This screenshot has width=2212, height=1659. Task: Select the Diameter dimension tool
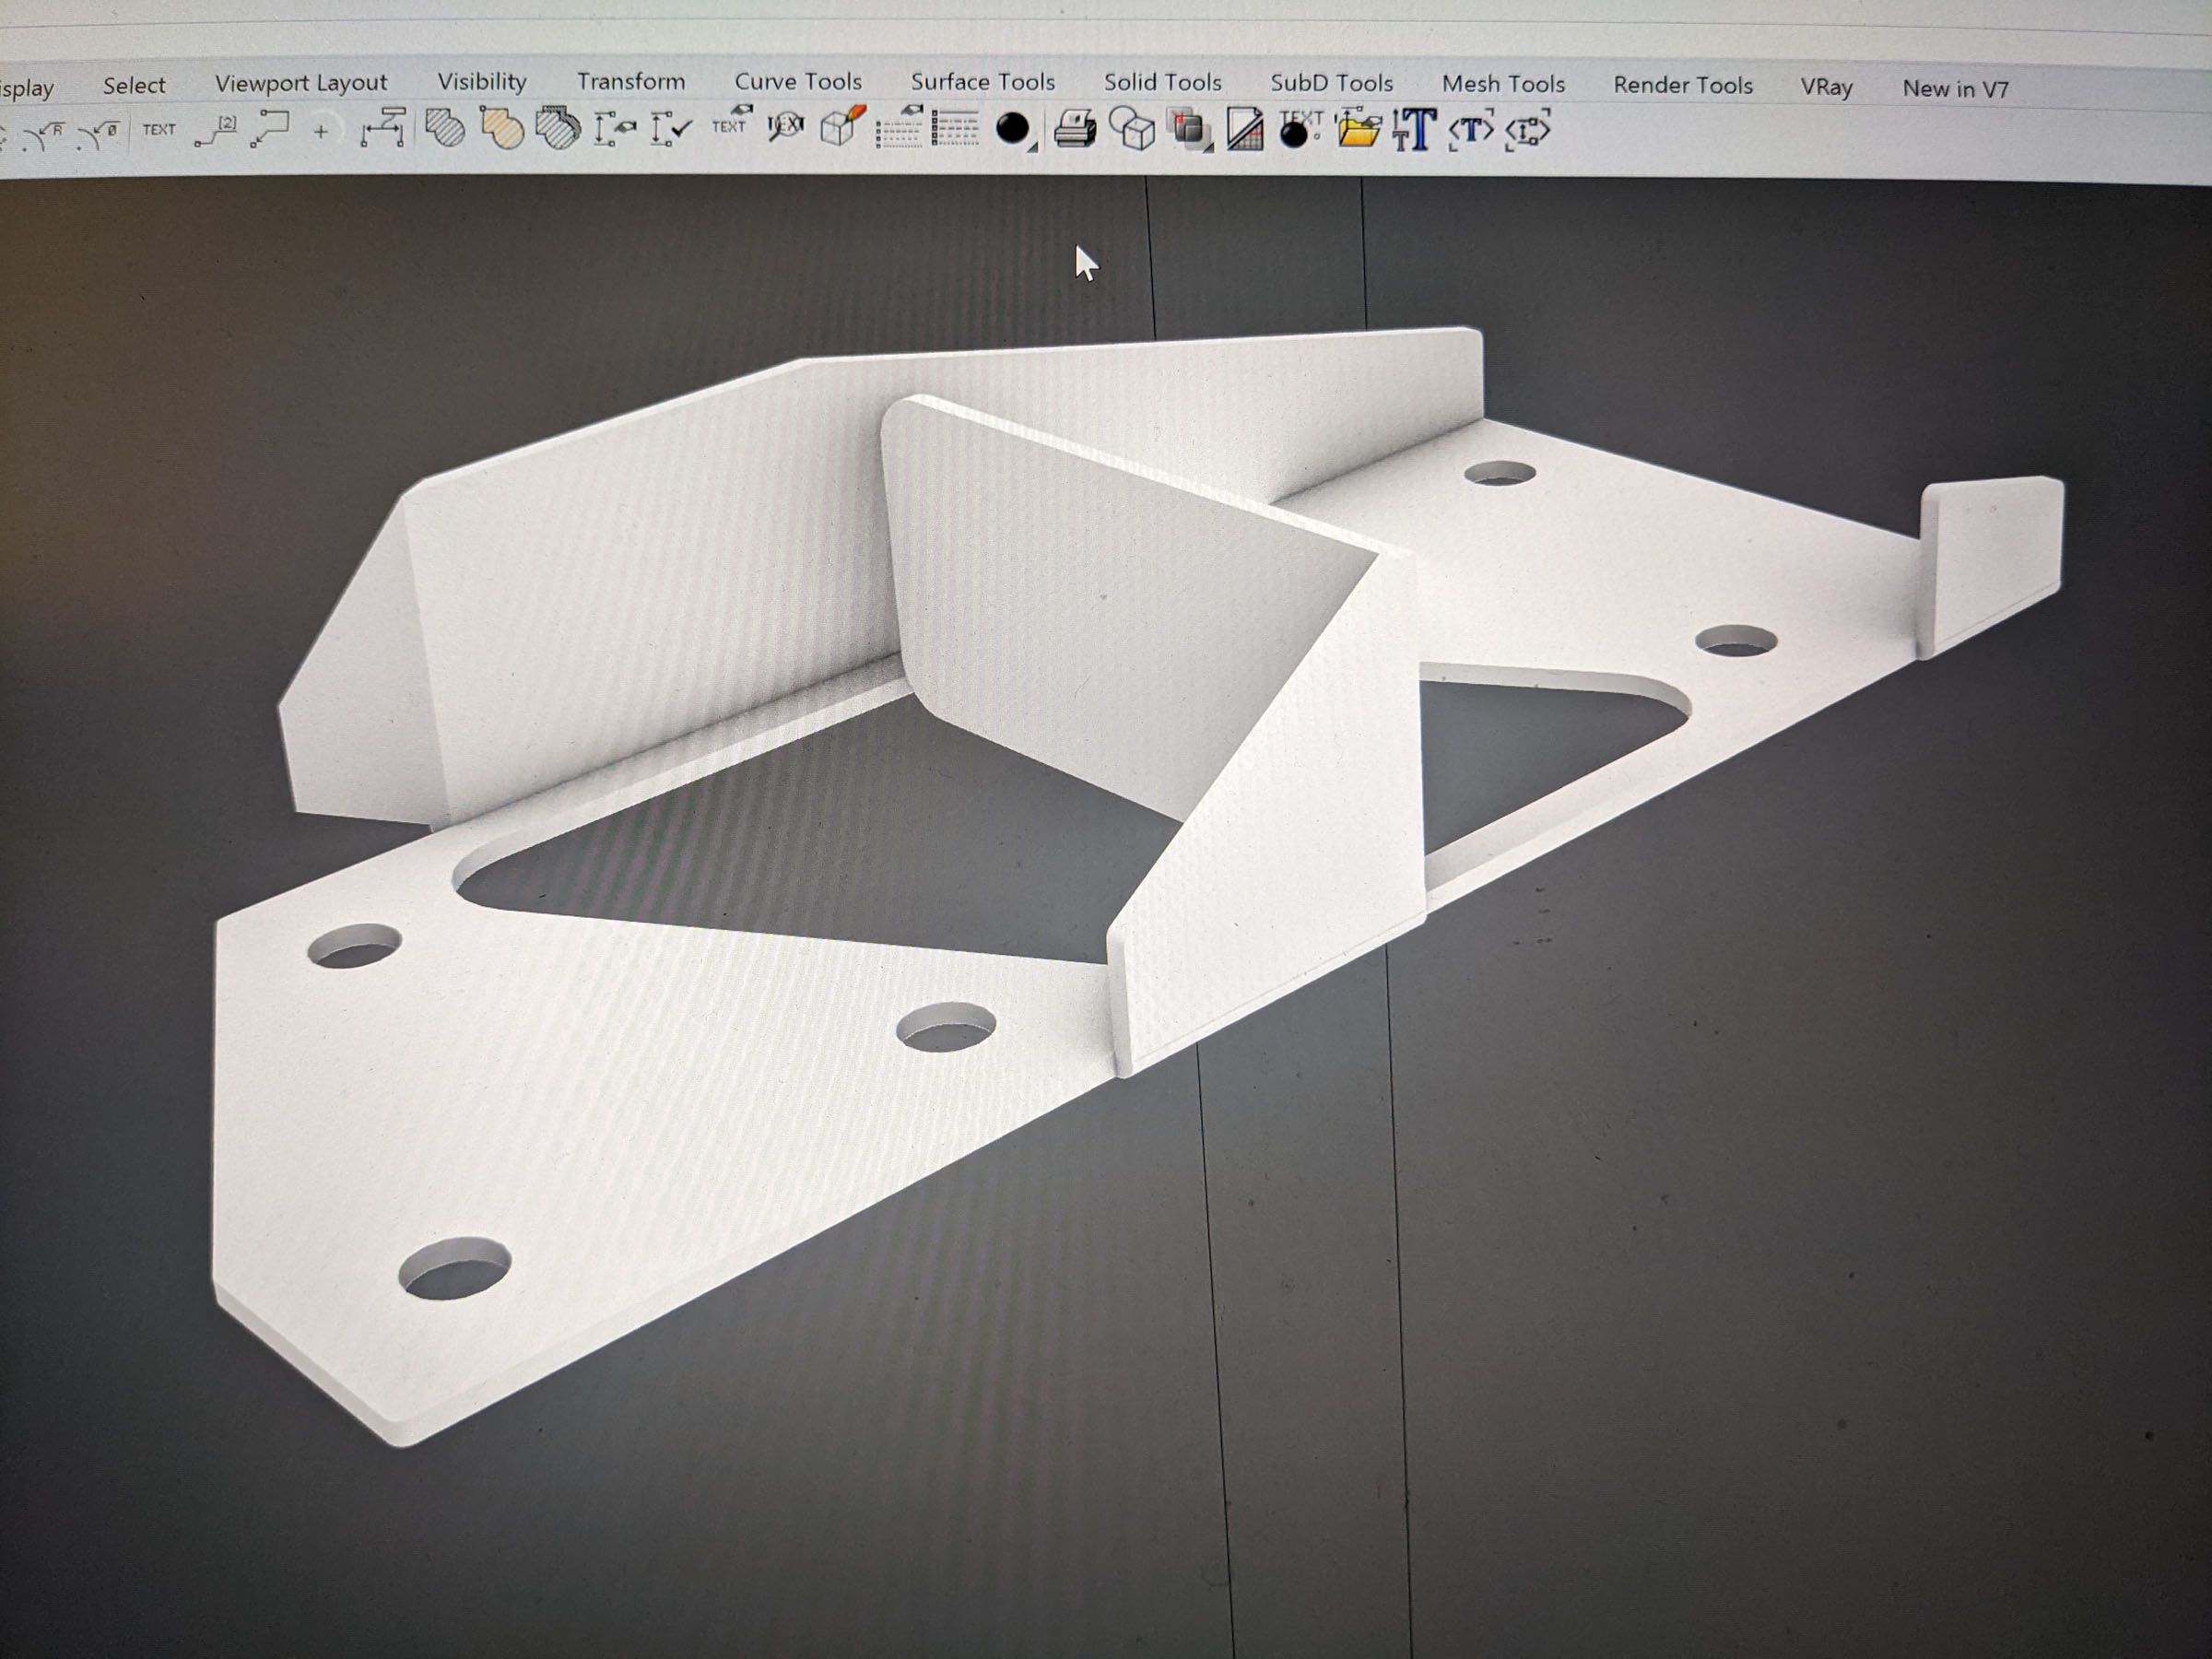(x=100, y=134)
